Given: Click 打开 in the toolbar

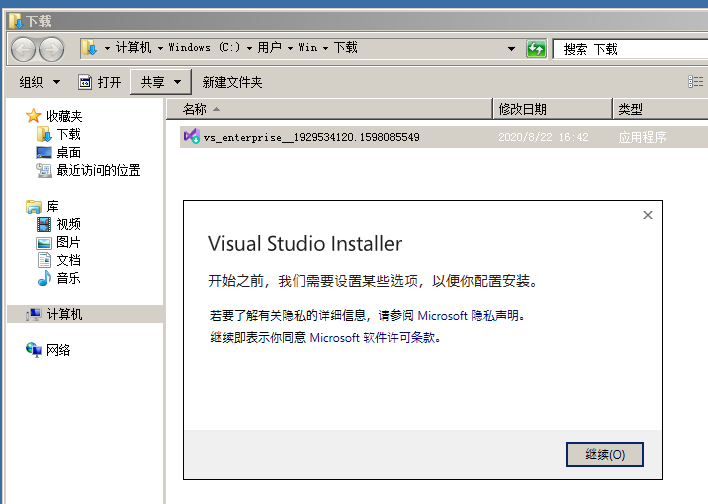Looking at the screenshot, I should pos(109,82).
